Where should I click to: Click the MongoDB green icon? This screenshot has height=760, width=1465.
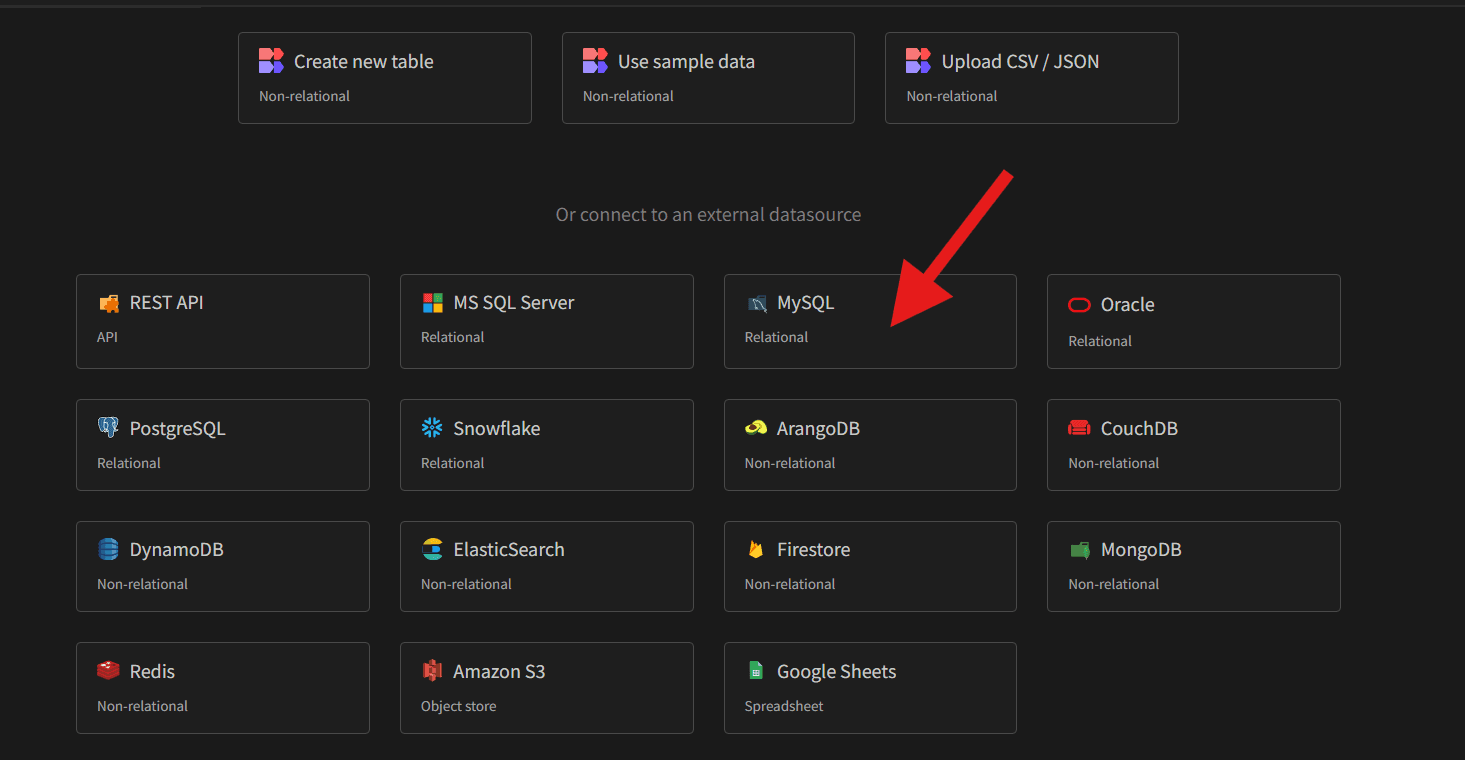(x=1079, y=549)
